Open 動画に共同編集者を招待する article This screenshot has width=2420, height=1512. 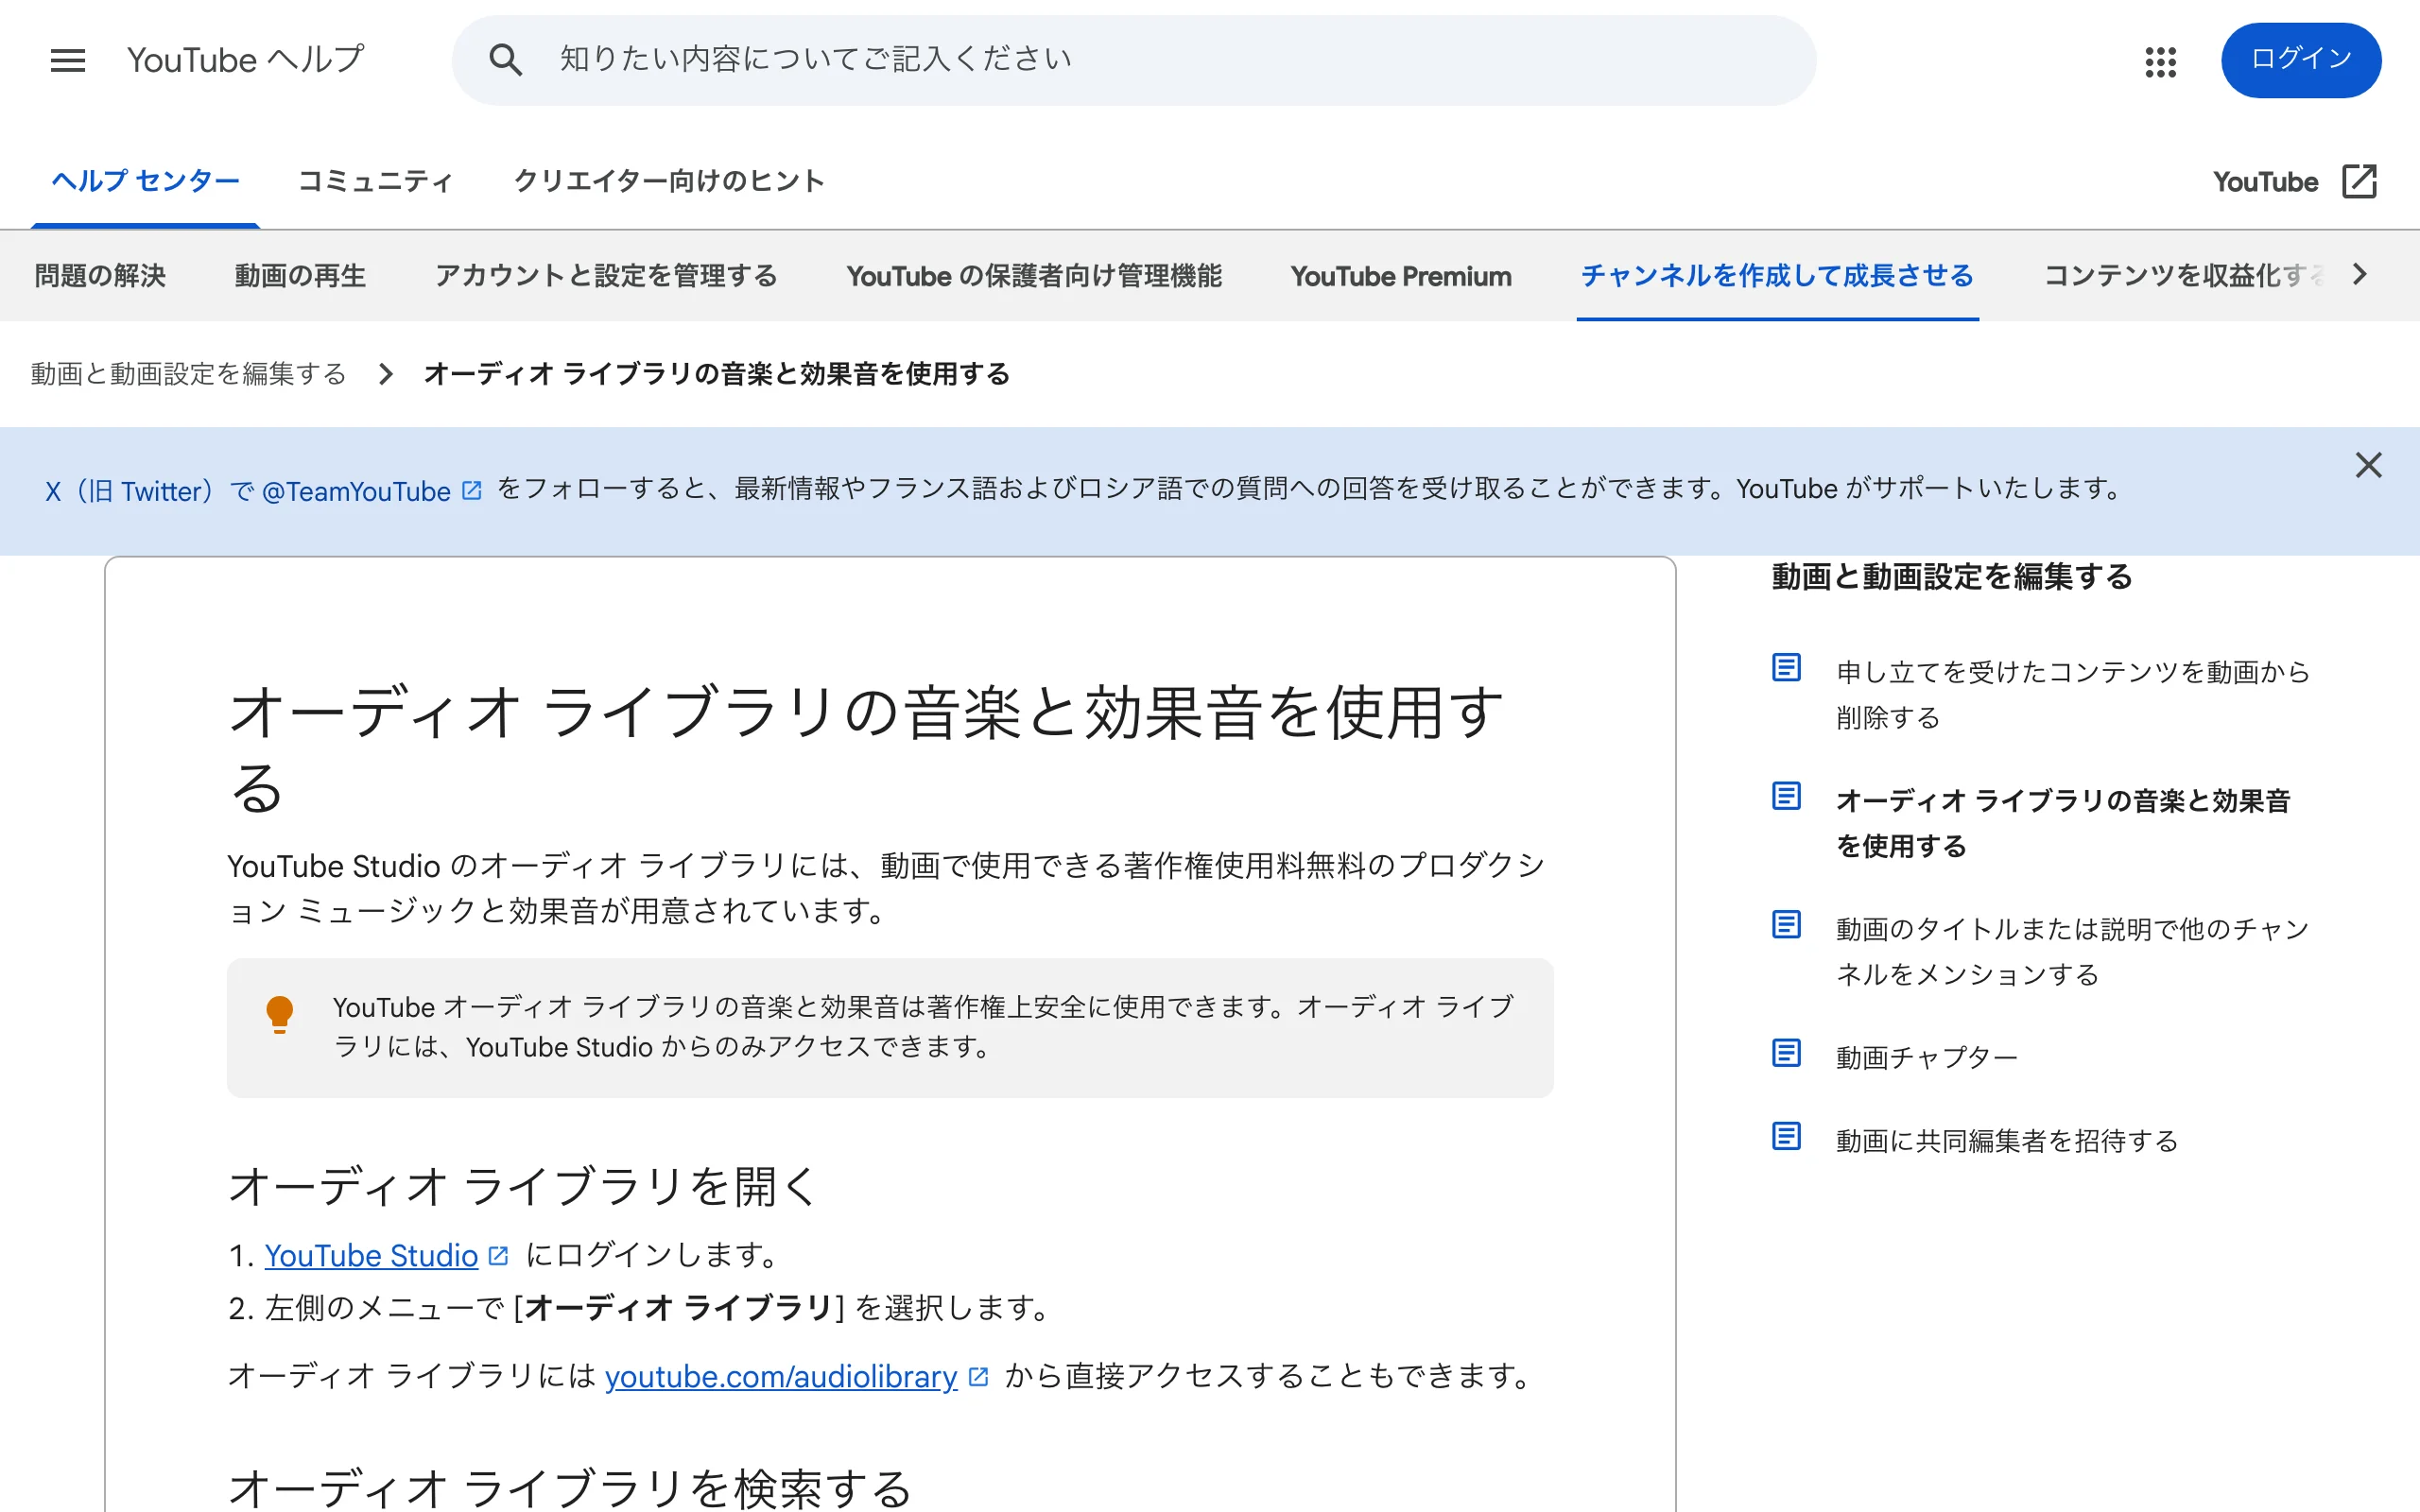tap(2007, 1140)
